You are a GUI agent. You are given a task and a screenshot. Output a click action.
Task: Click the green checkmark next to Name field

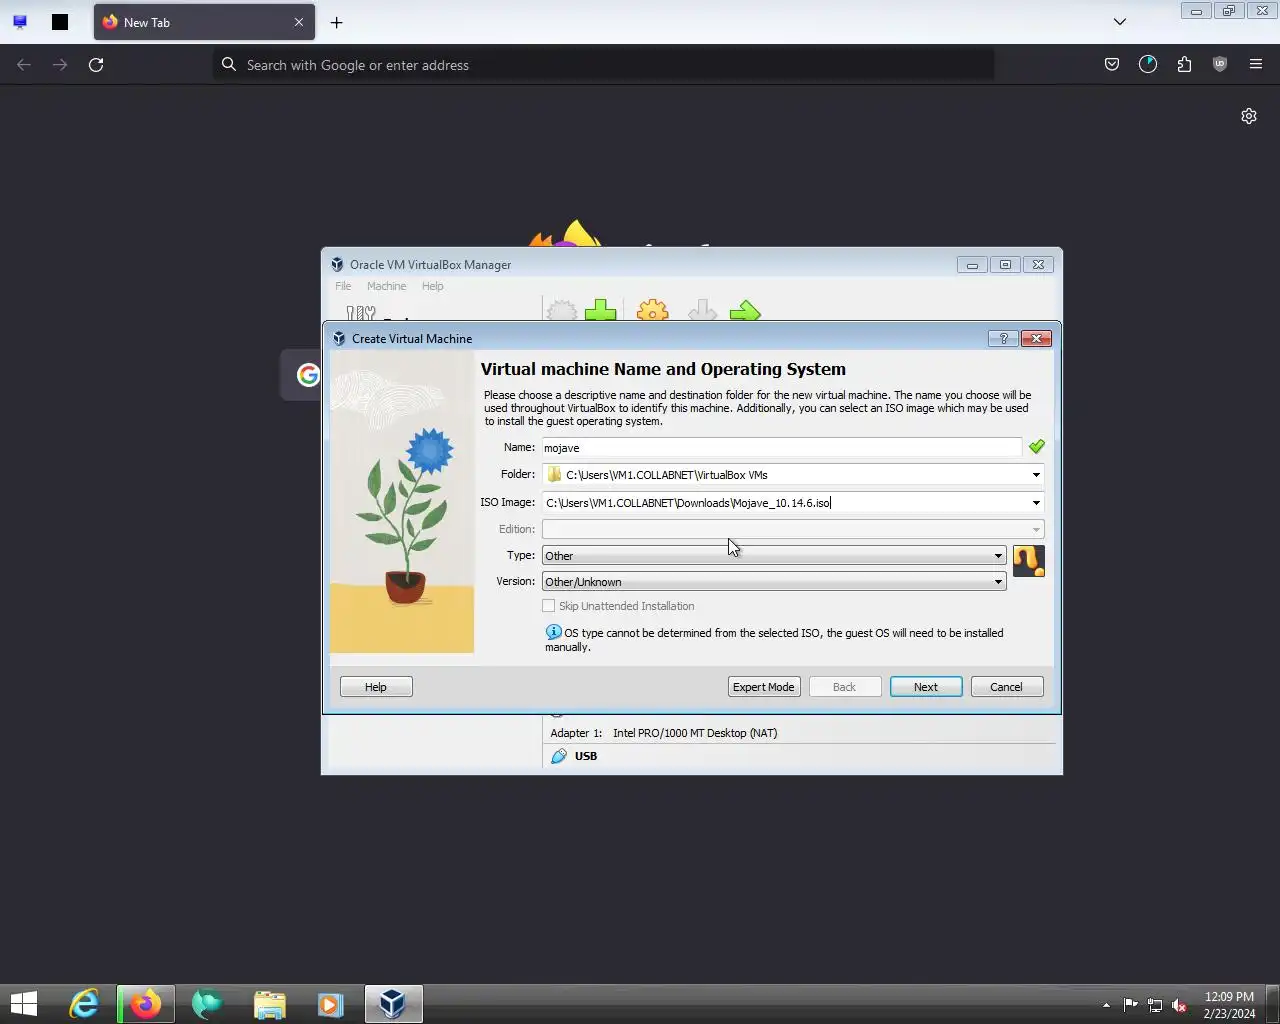click(x=1036, y=447)
